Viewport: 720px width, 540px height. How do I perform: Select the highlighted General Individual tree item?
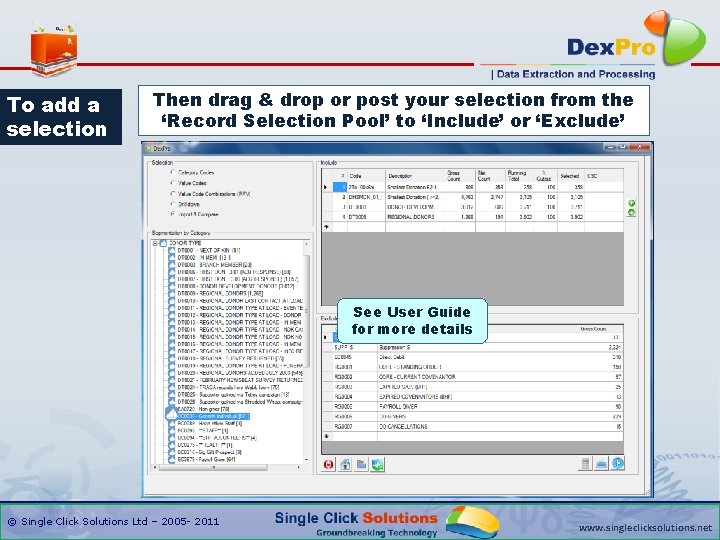click(x=214, y=416)
